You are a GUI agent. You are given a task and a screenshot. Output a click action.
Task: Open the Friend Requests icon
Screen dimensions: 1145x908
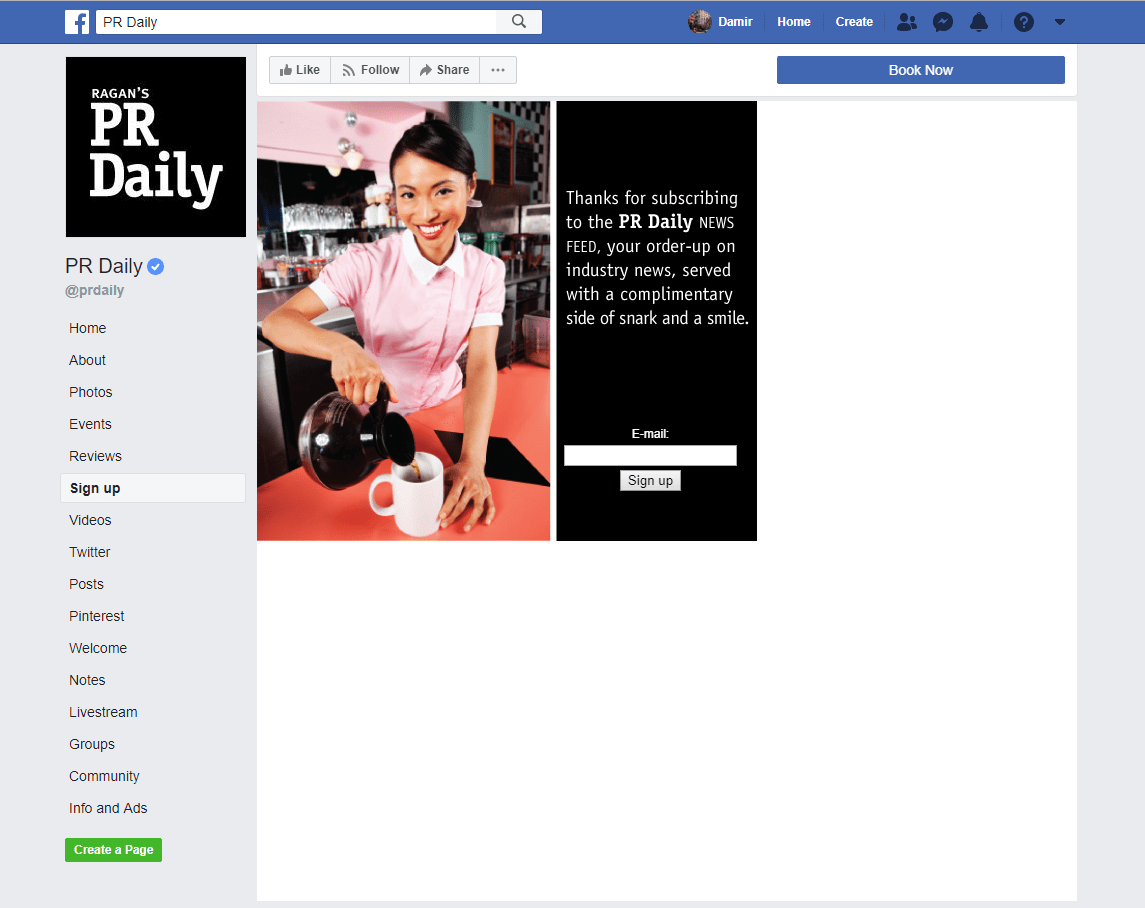coord(906,22)
